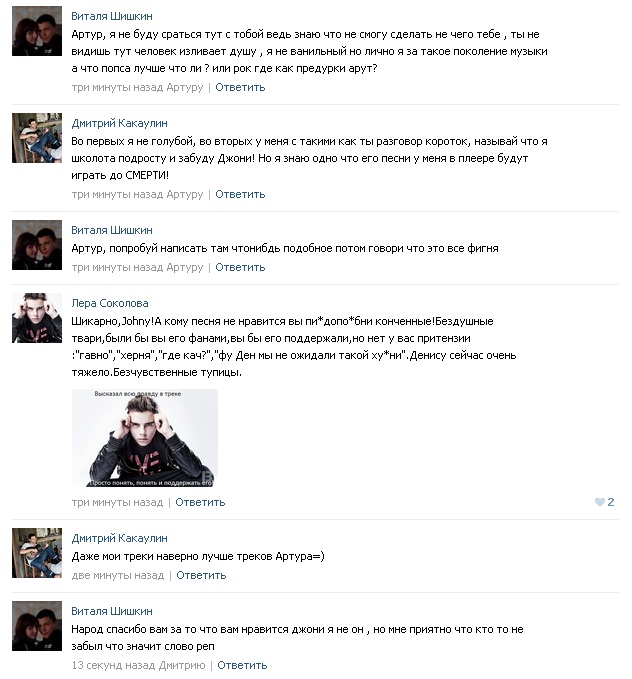Open Дмитрий Какаулин's avatar in the second comment
Screen dimensions: 632x679
point(37,138)
